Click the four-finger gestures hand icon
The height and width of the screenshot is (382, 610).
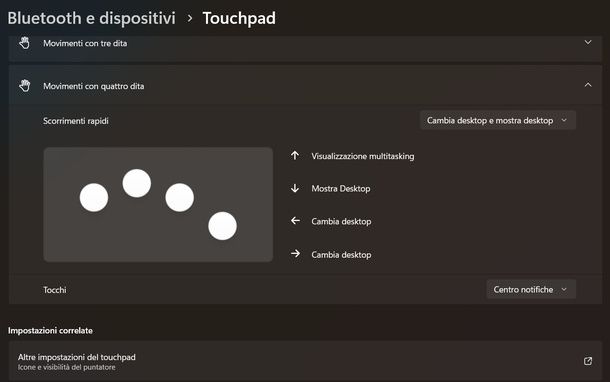25,86
